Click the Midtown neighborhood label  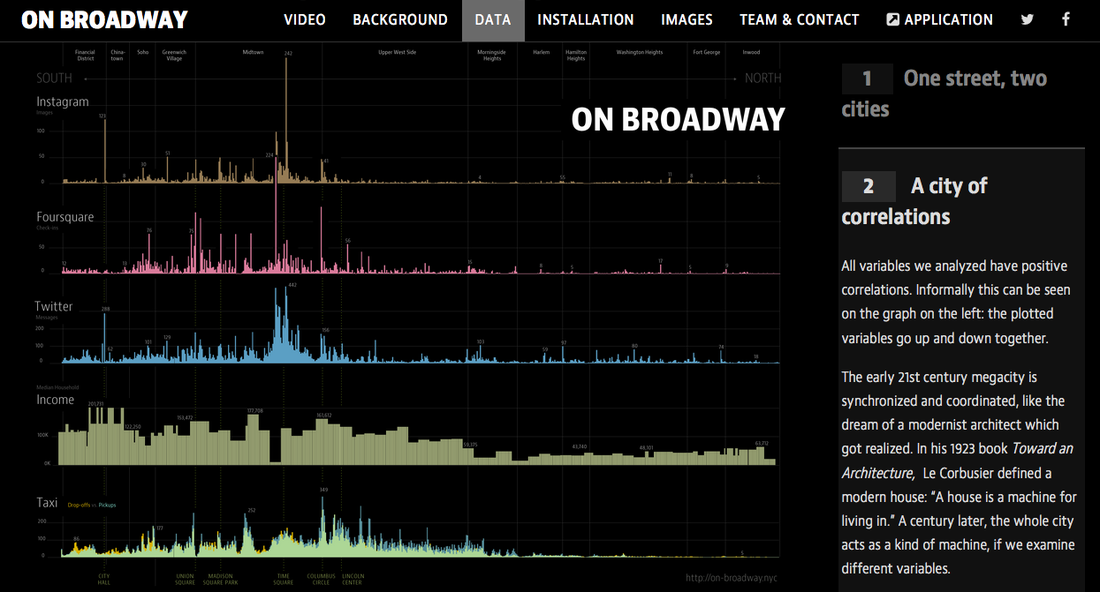point(253,53)
